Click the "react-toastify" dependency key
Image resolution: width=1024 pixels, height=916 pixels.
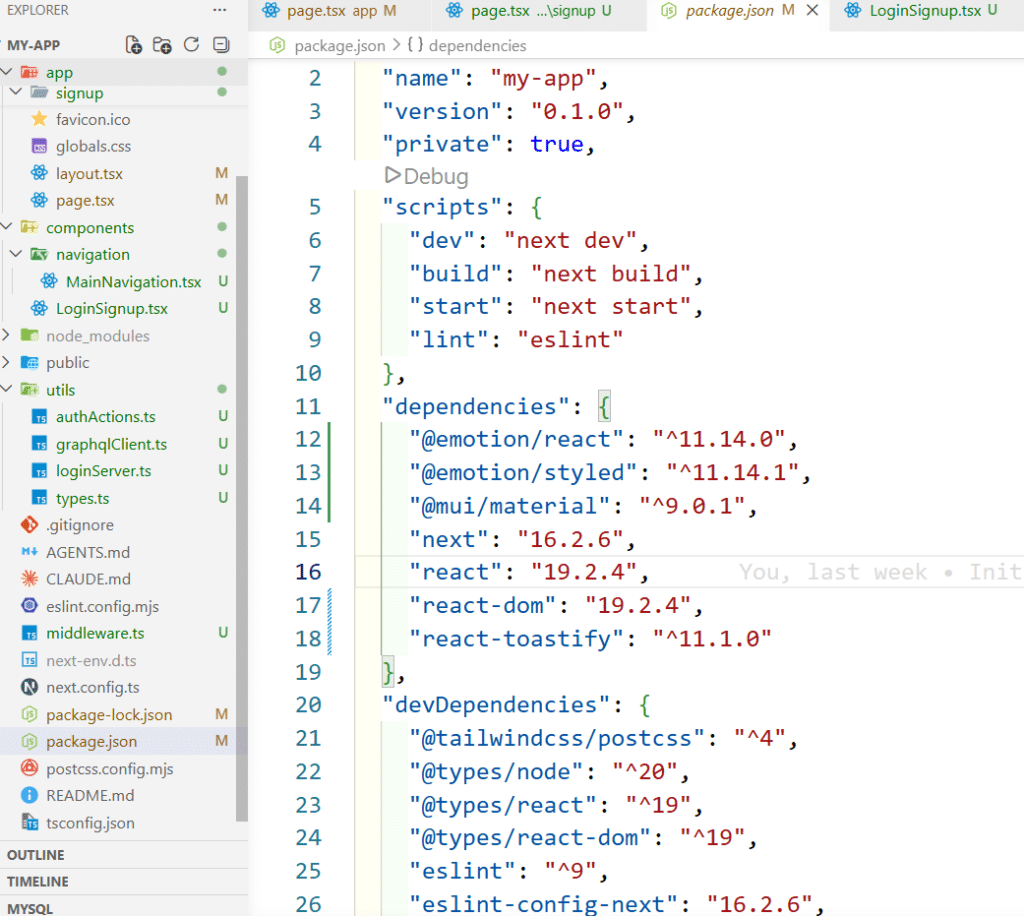tap(522, 639)
